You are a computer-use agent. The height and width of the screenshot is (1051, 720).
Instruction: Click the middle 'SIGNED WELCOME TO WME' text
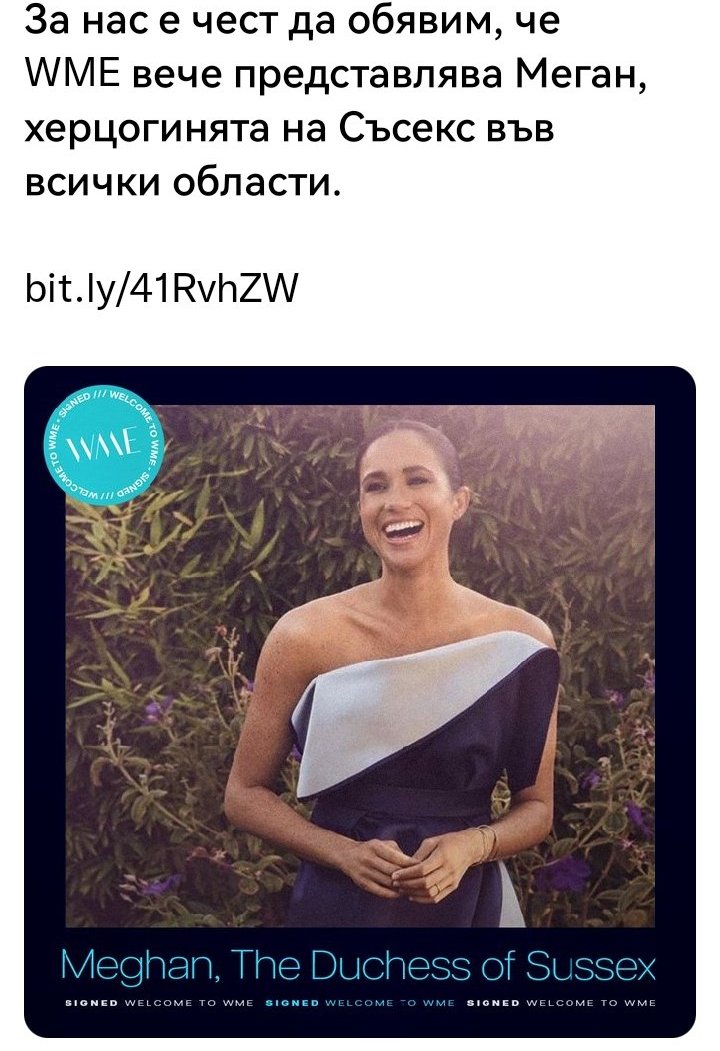point(360,1003)
